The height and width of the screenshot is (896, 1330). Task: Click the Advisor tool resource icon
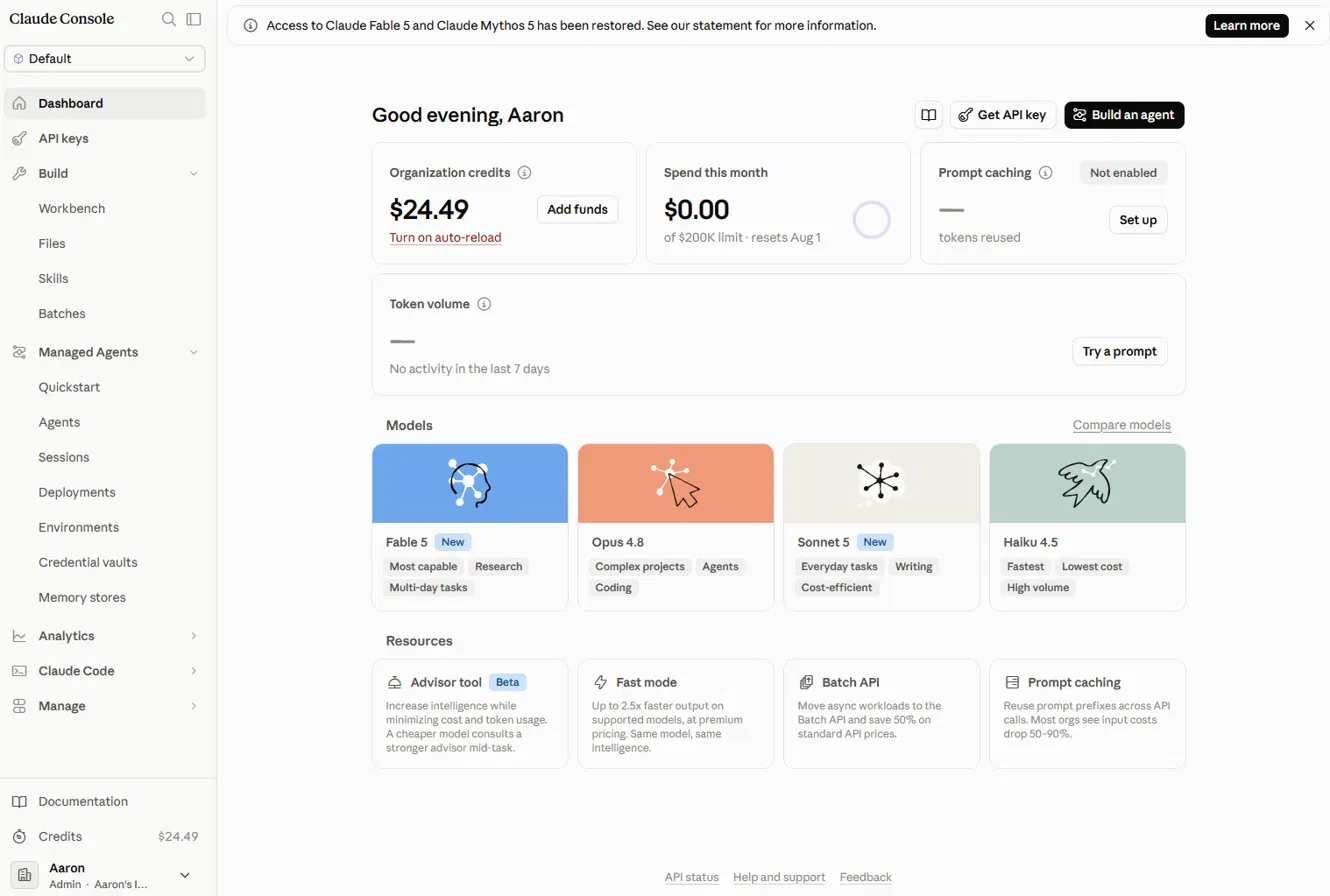395,682
